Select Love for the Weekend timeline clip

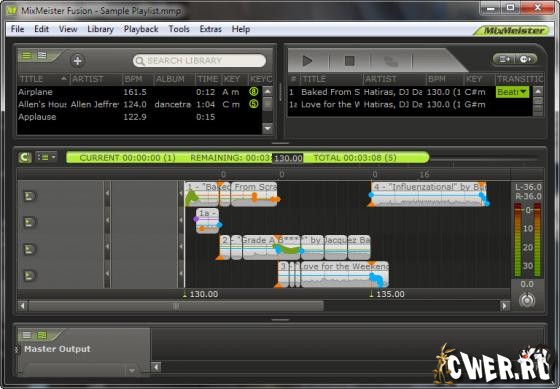coord(333,274)
